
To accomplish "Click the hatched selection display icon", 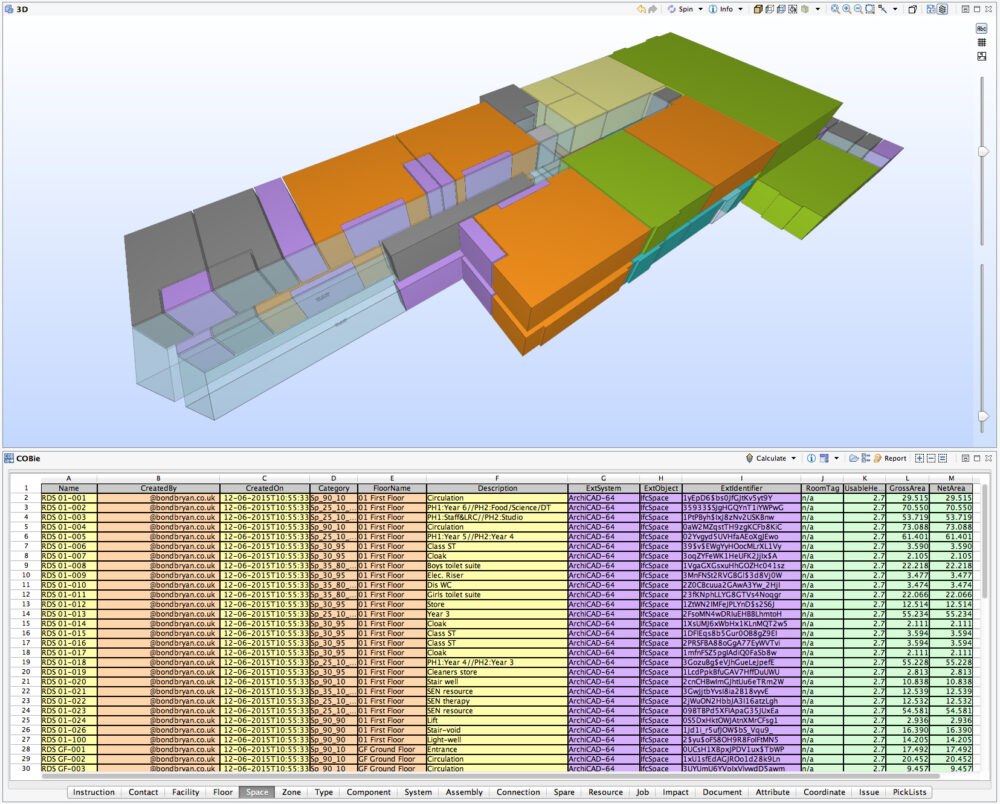I will pyautogui.click(x=793, y=10).
